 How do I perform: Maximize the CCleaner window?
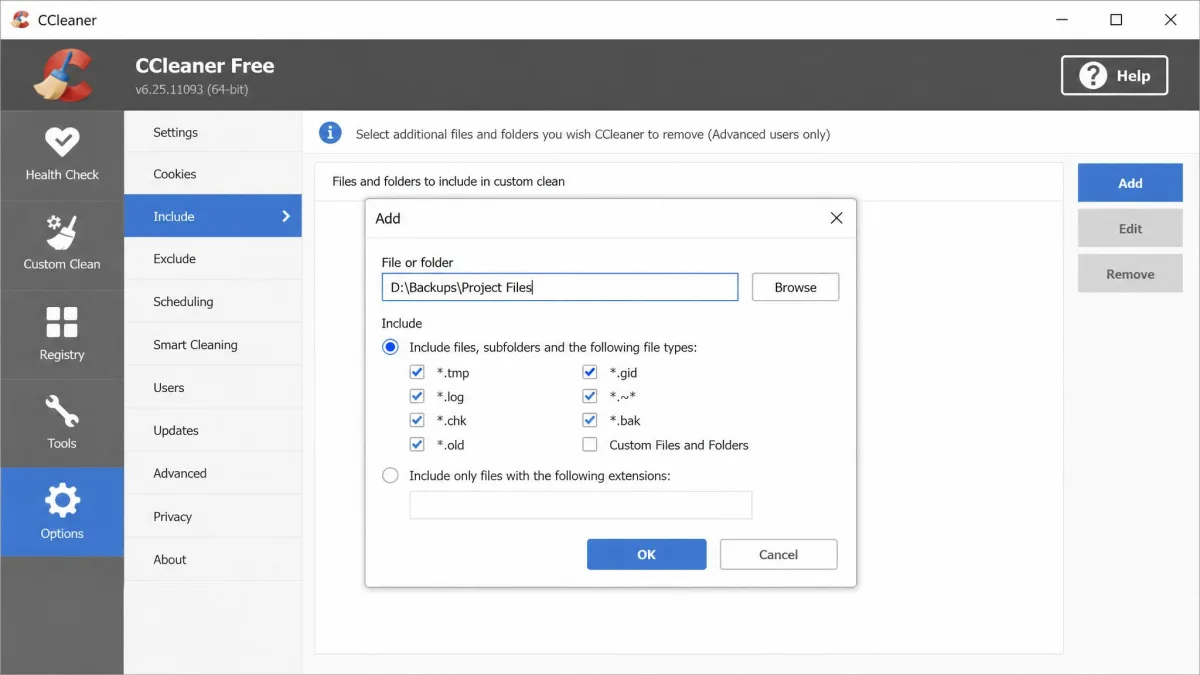pos(1116,19)
